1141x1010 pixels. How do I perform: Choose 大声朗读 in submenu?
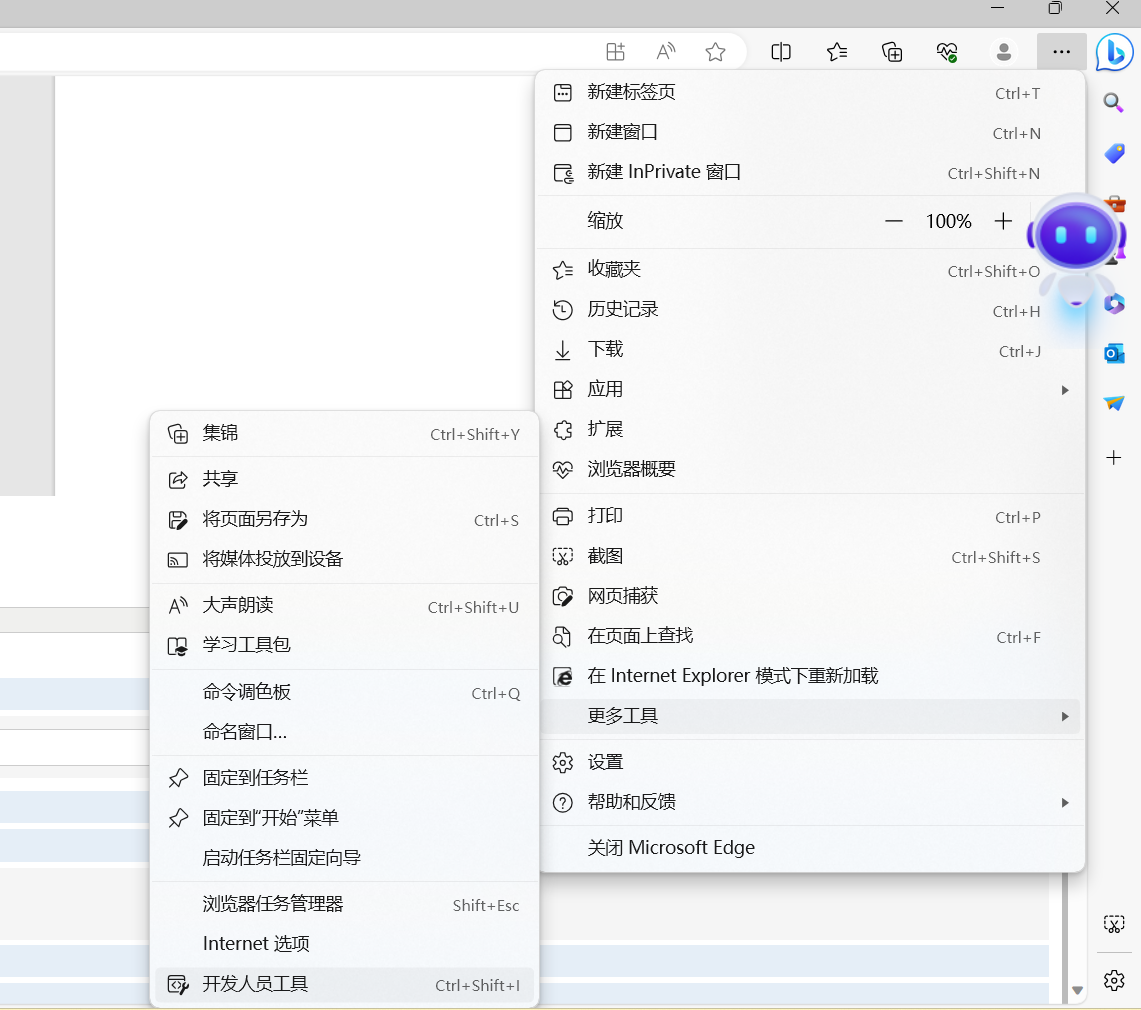click(344, 605)
